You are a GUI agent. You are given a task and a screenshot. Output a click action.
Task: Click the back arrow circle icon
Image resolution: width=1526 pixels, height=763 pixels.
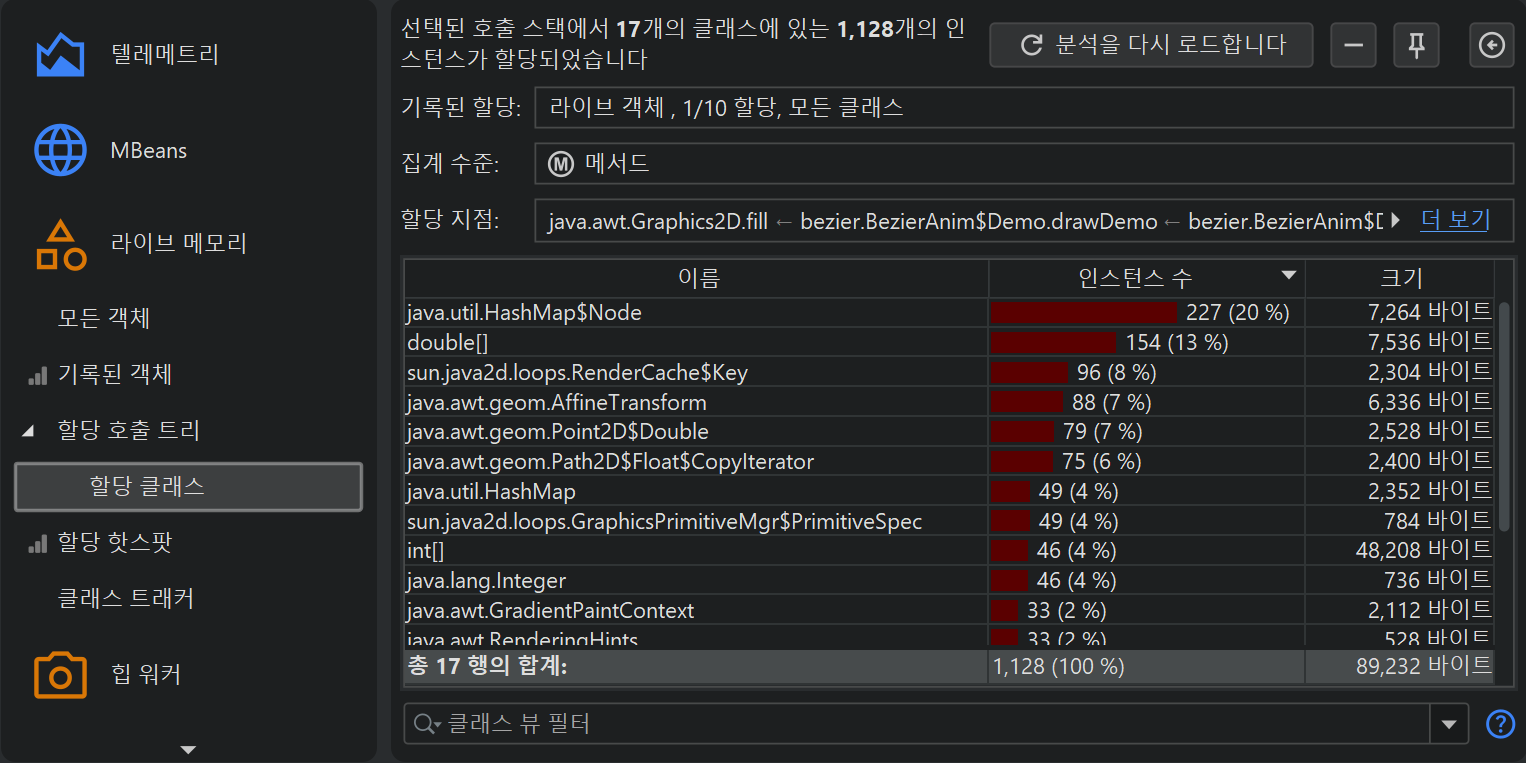(1491, 46)
